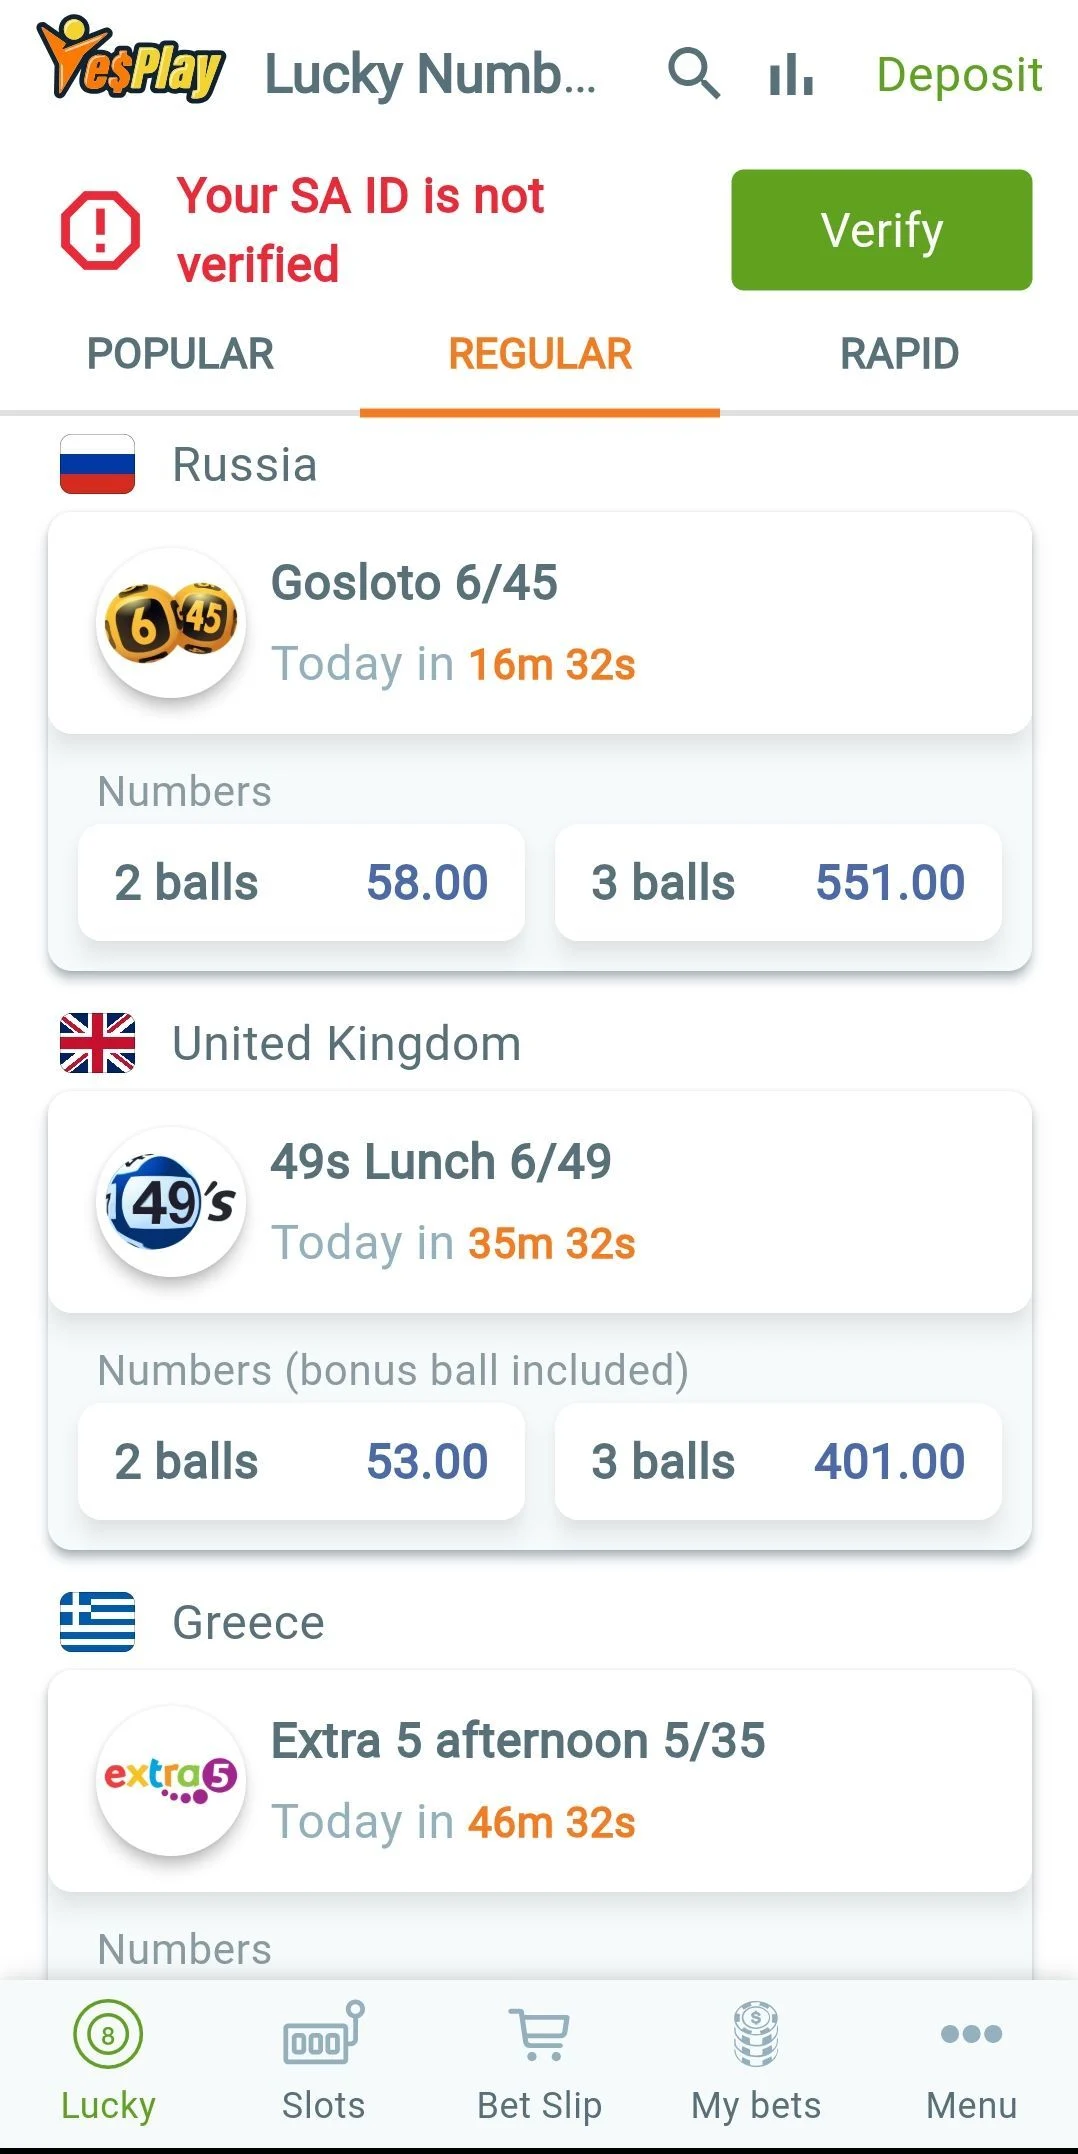Switch to the POPULAR tab
Image resolution: width=1078 pixels, height=2154 pixels.
(x=180, y=354)
